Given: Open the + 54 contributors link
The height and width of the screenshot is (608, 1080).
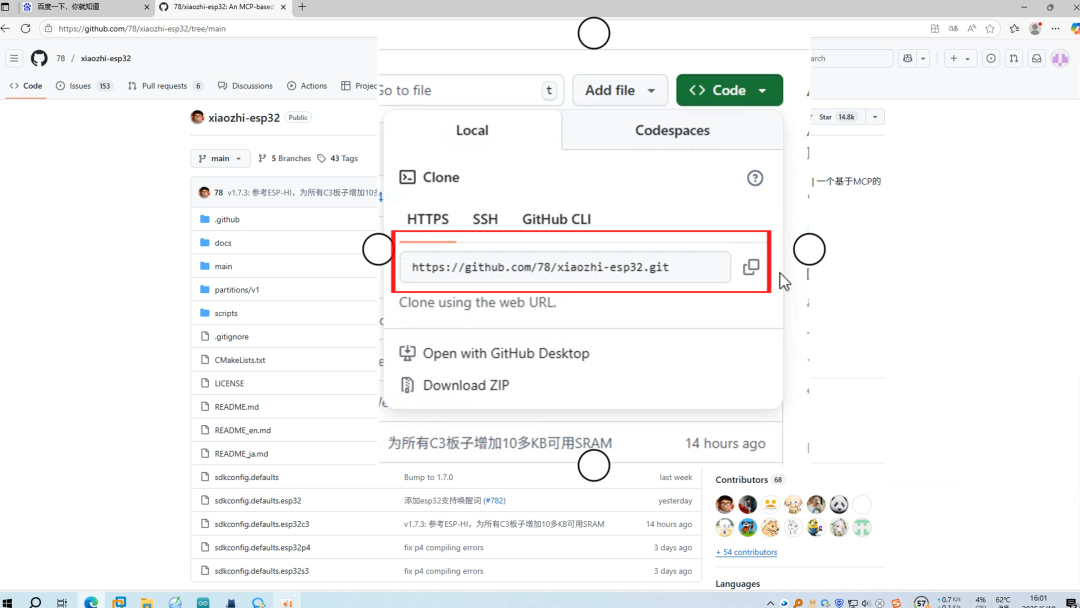Looking at the screenshot, I should tap(747, 552).
